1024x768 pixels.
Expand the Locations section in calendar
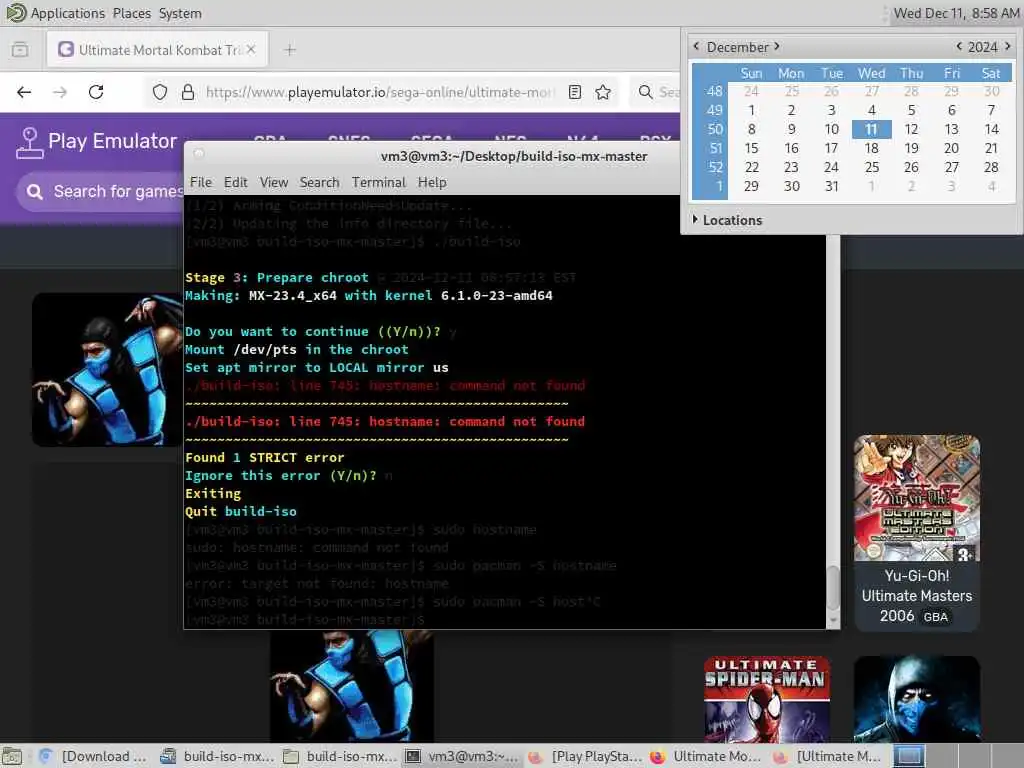(x=727, y=220)
